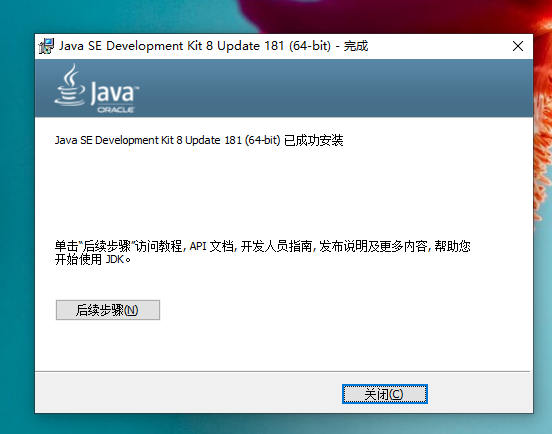Click the text mentioning "API 文档"

coord(211,246)
